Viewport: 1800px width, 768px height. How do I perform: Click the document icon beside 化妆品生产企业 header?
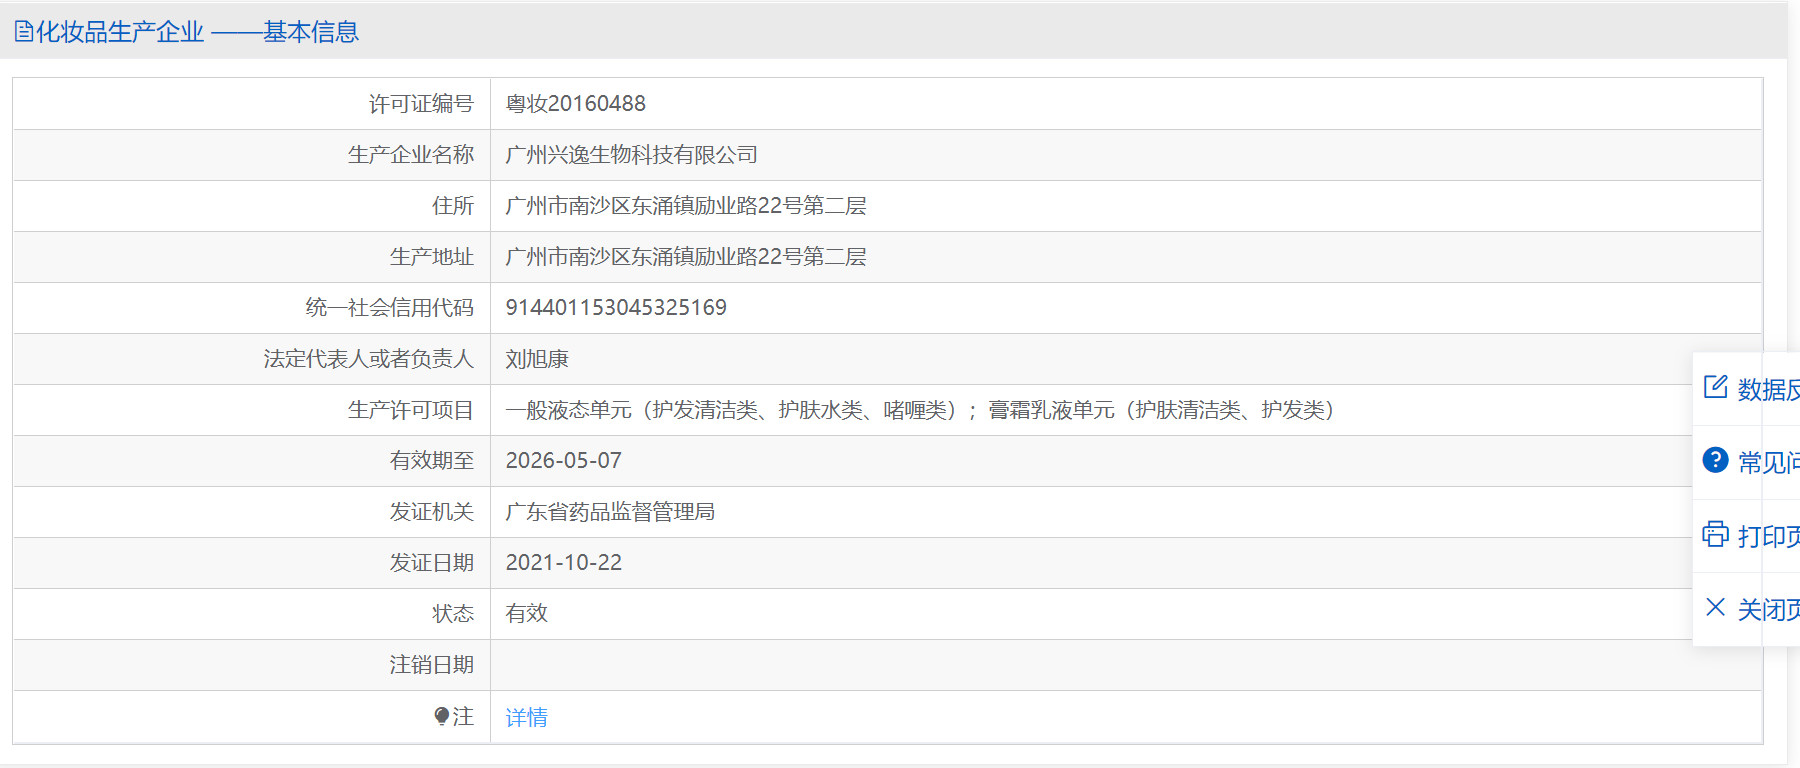click(x=24, y=32)
